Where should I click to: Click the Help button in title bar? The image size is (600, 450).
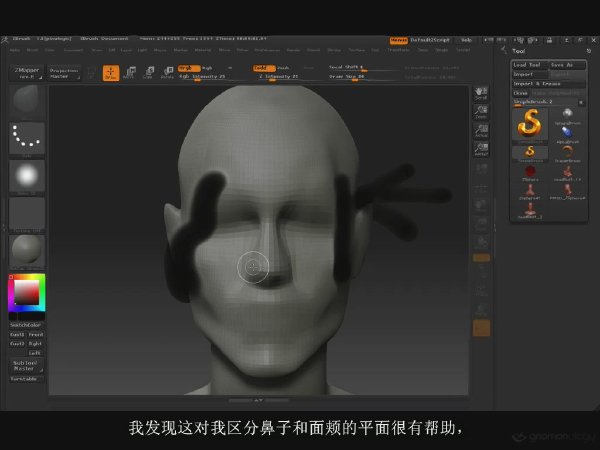pyautogui.click(x=466, y=40)
